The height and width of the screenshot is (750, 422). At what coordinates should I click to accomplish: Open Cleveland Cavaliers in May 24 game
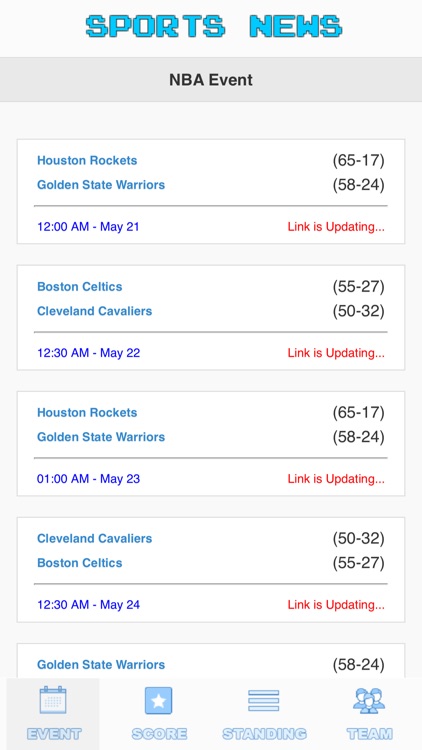point(94,538)
